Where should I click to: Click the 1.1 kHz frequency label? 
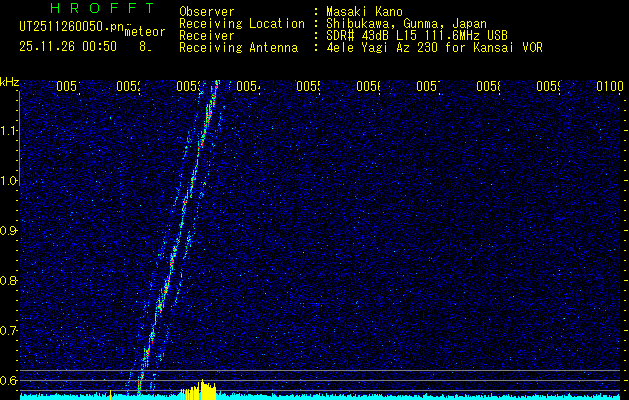tap(9, 131)
